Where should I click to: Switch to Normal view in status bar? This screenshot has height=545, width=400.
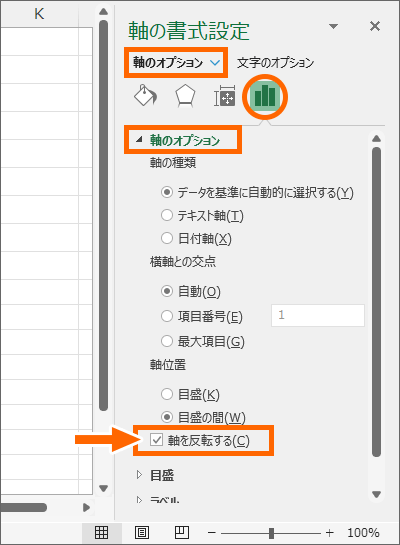(x=101, y=532)
